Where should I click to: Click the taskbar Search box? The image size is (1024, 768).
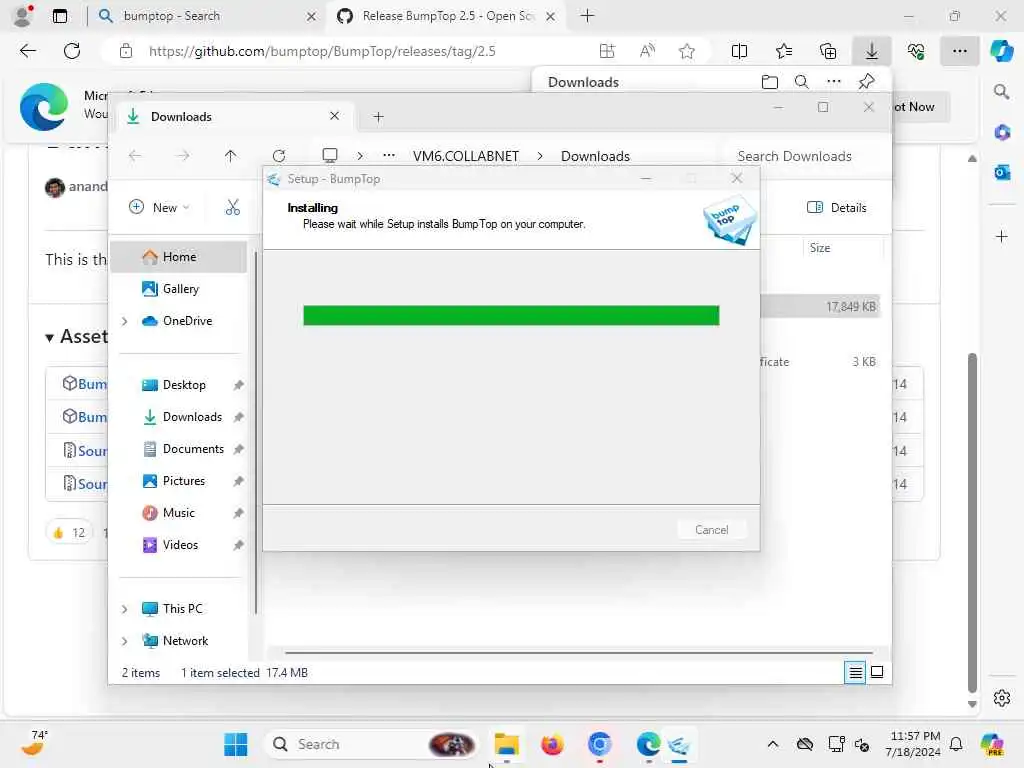pyautogui.click(x=372, y=744)
